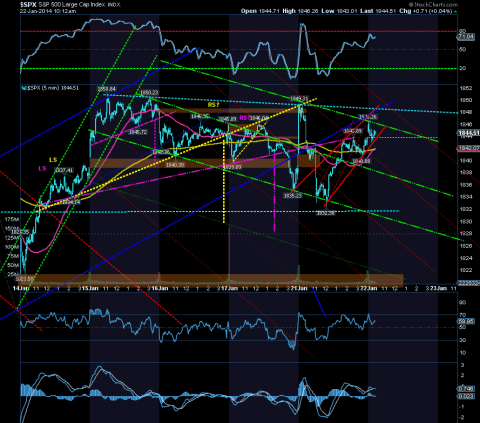Click the 1844.51 current price tag on axis
The image size is (480, 423).
pyautogui.click(x=469, y=133)
